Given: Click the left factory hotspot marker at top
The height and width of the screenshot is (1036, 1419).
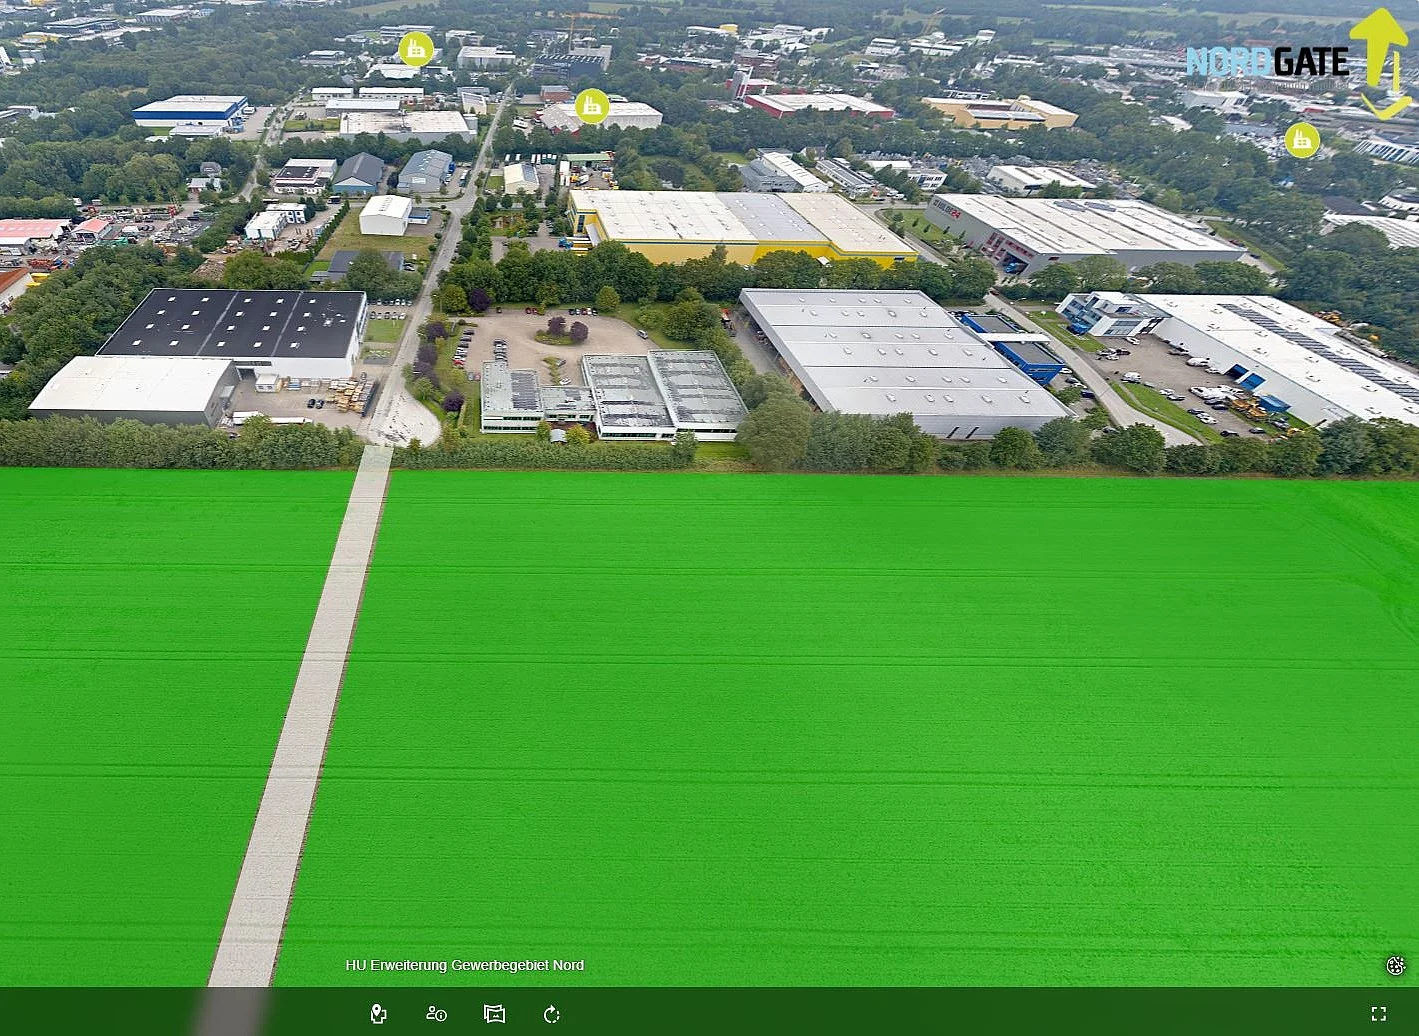Looking at the screenshot, I should pyautogui.click(x=416, y=49).
